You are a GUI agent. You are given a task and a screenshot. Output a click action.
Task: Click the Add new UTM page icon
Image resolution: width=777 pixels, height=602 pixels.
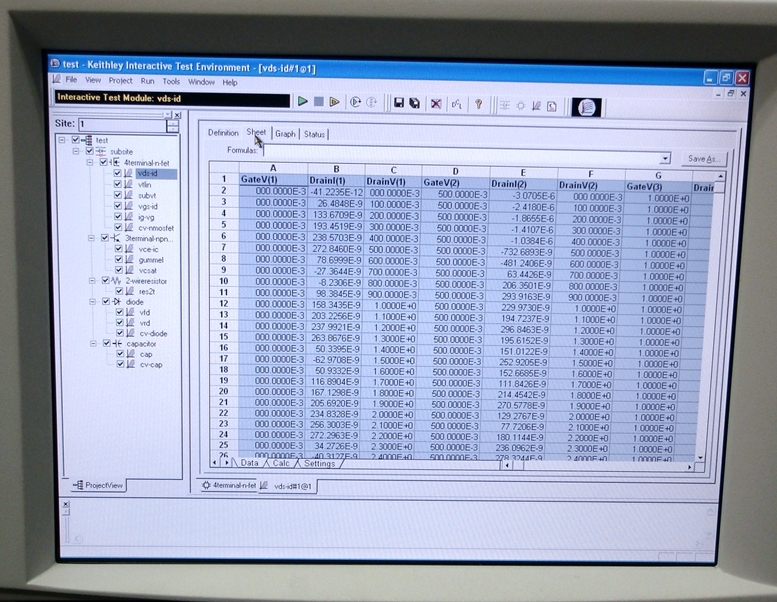click(552, 107)
